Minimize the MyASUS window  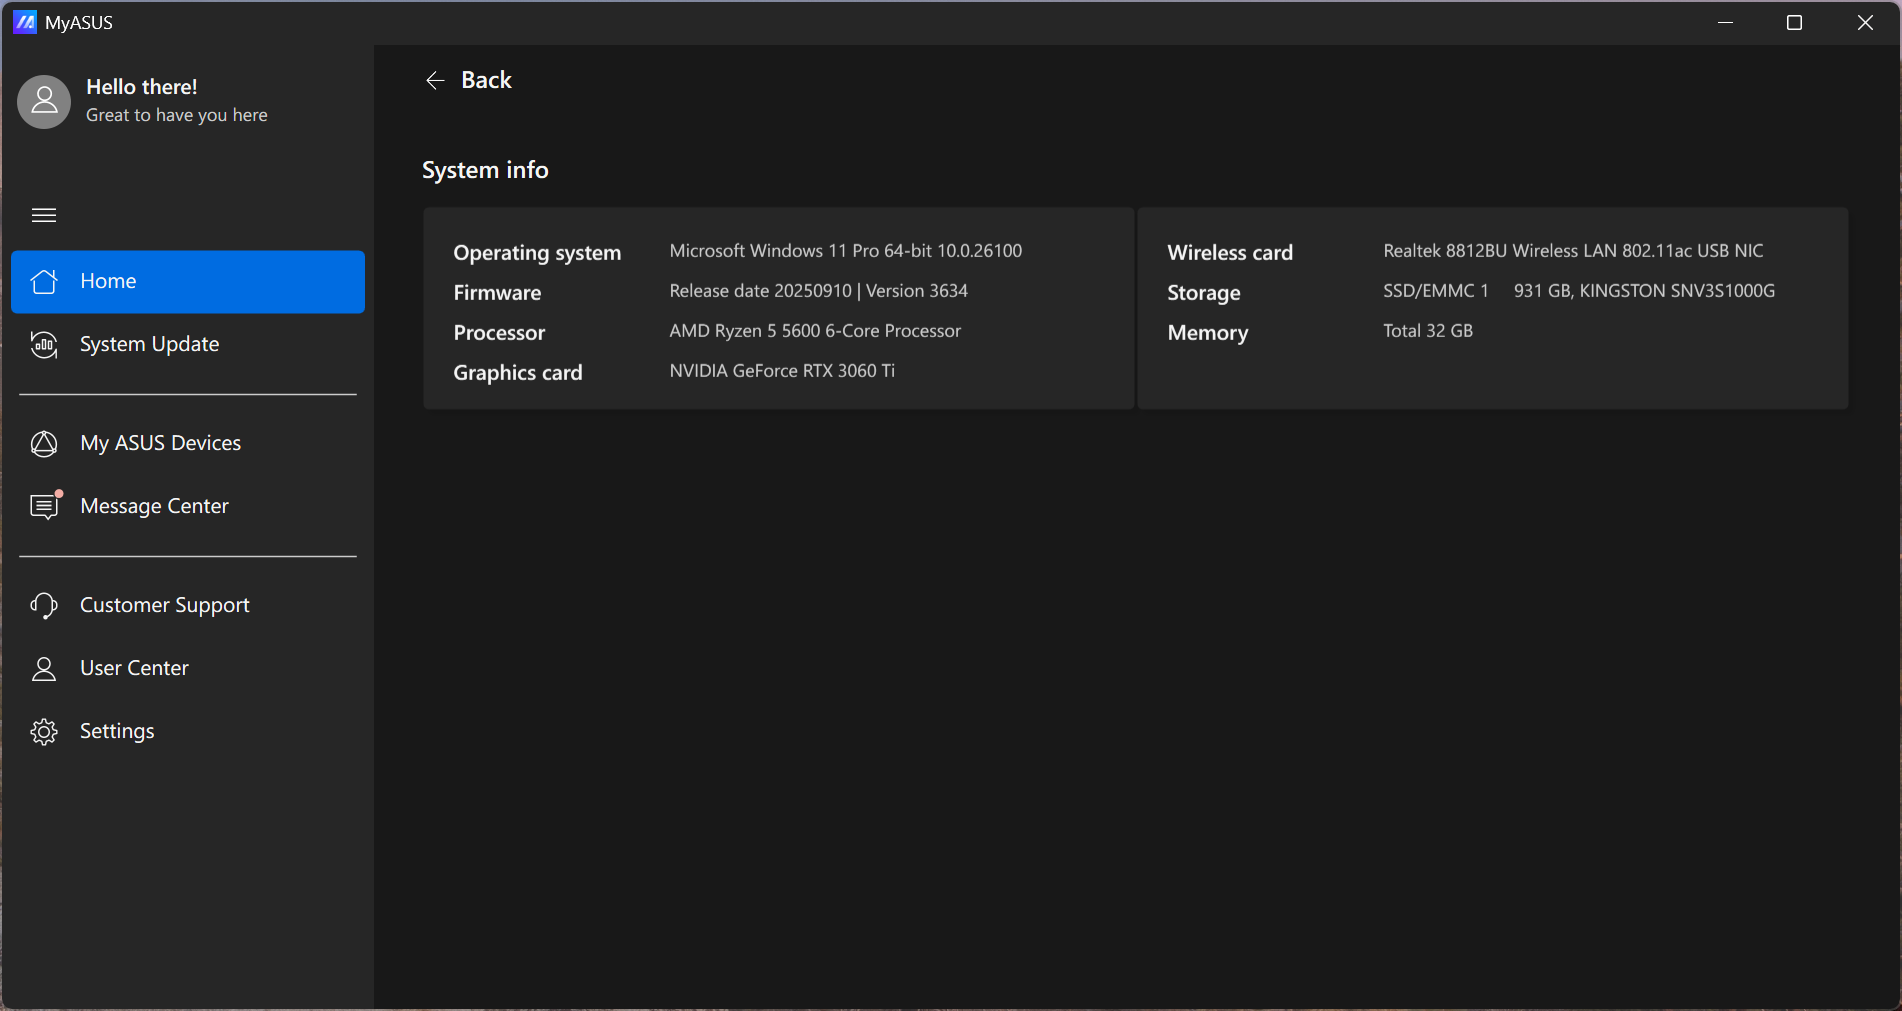pos(1725,22)
